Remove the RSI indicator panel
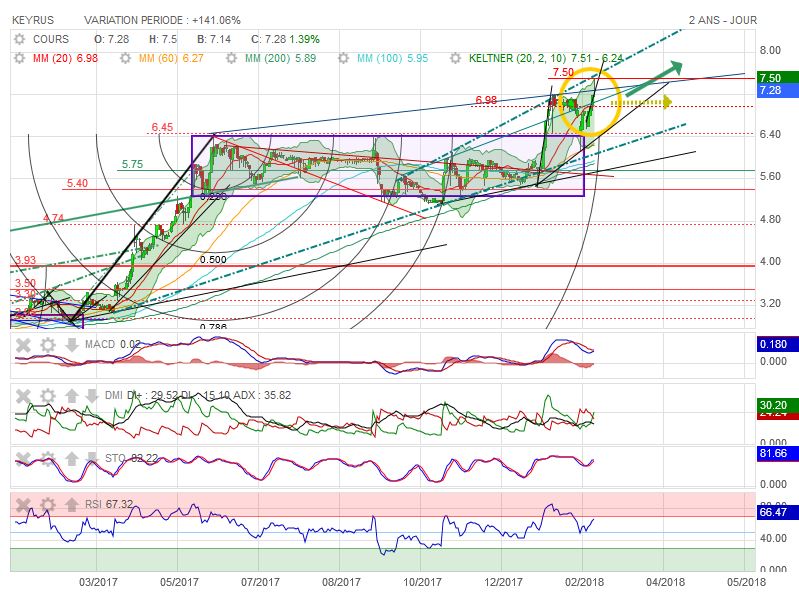 click(23, 505)
